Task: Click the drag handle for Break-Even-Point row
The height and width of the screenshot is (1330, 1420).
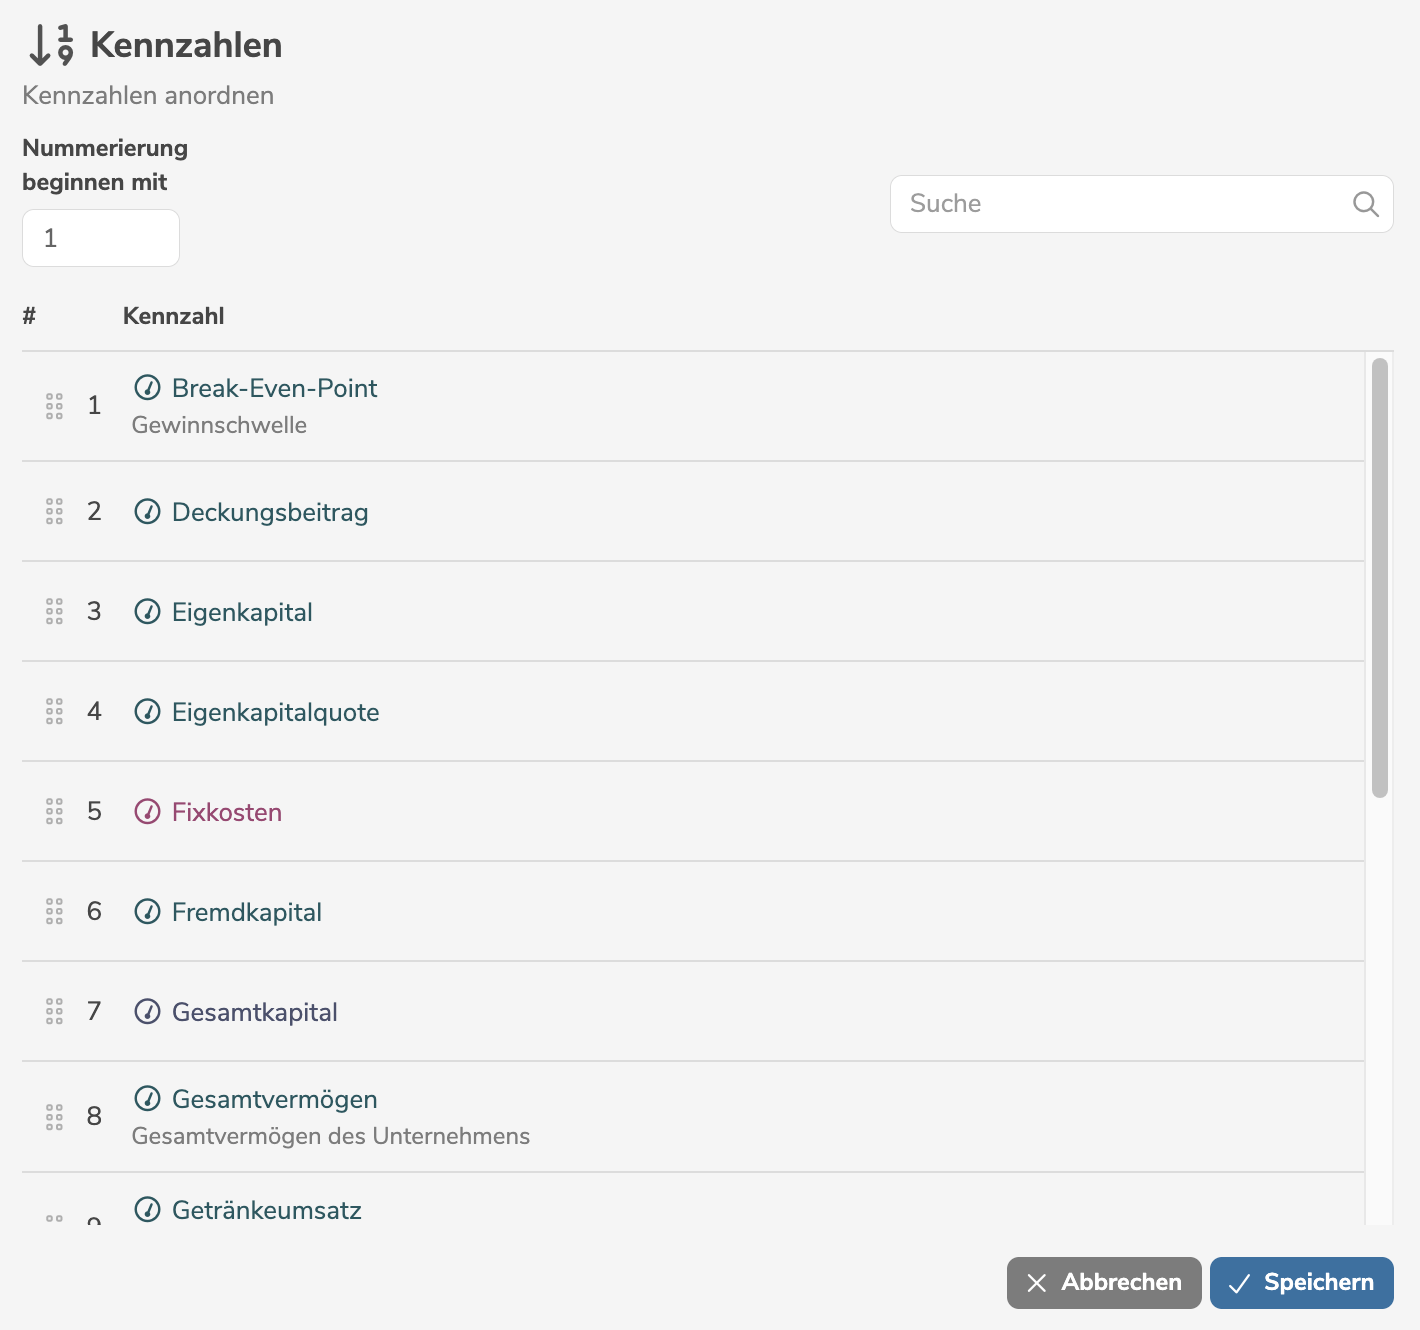Action: pos(54,406)
